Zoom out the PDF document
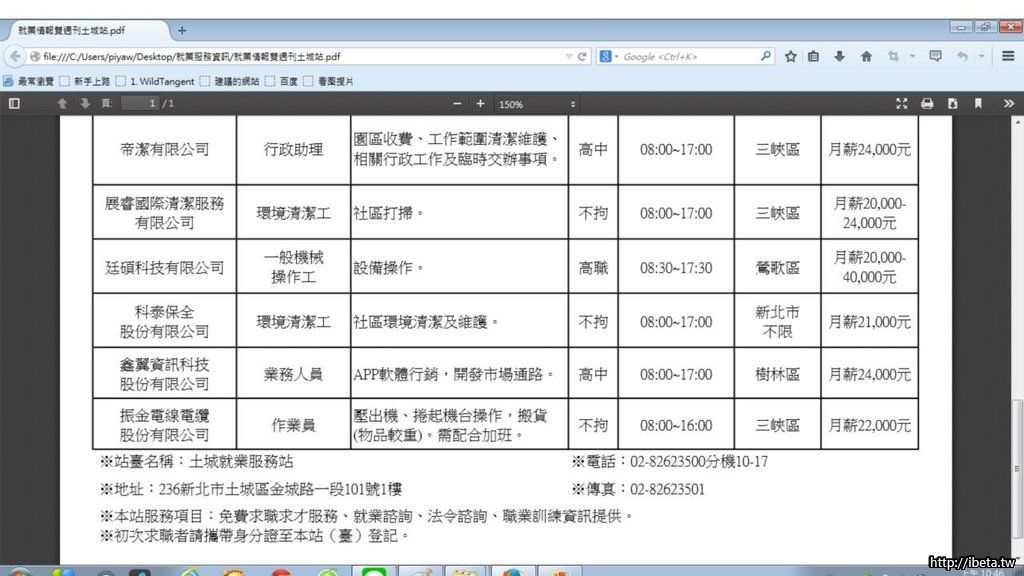This screenshot has width=1024, height=576. click(x=458, y=103)
